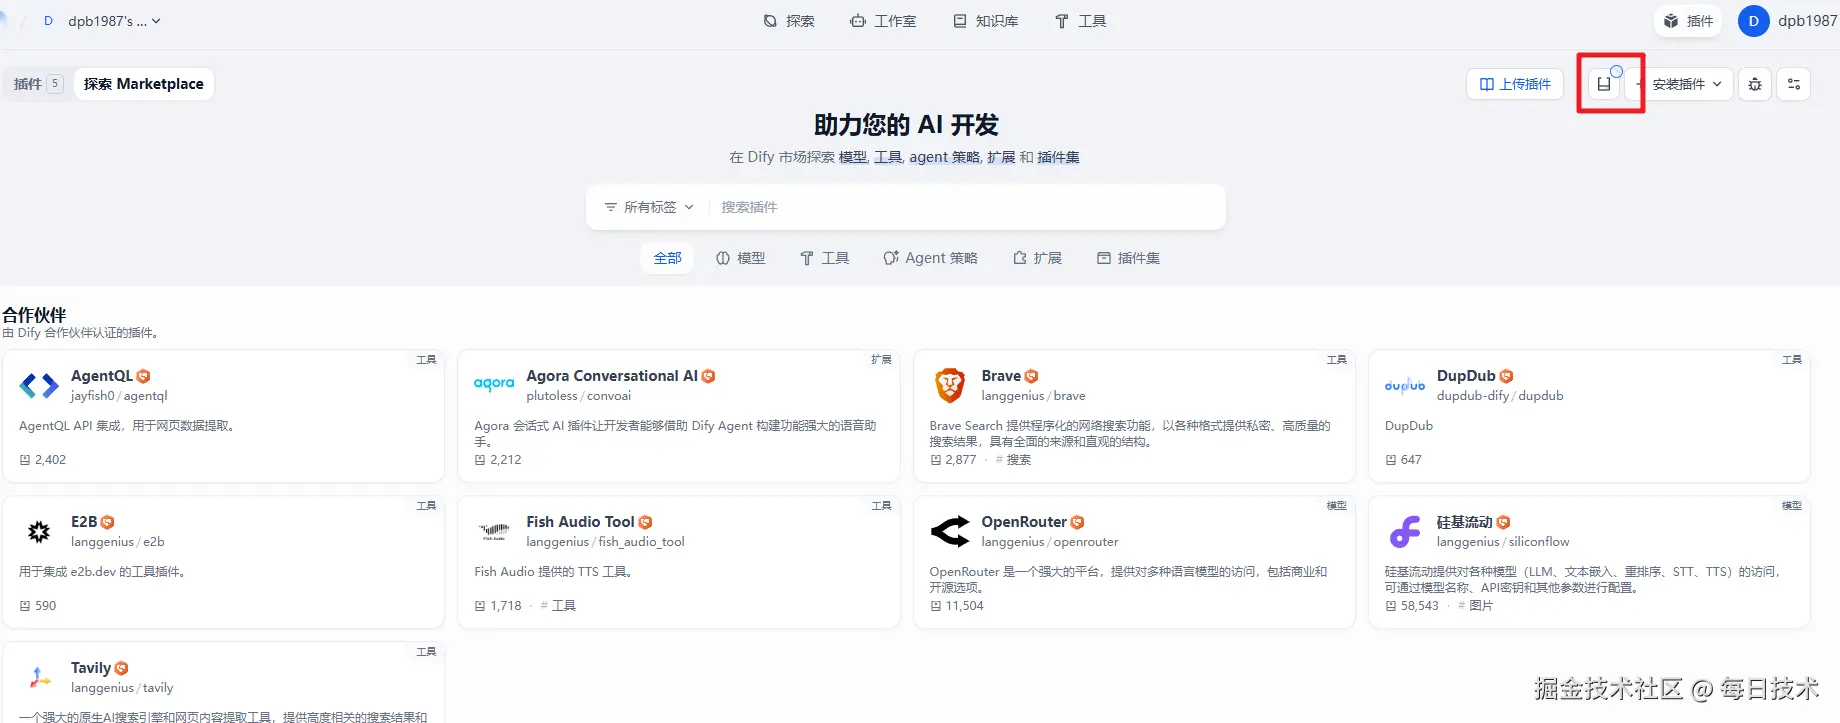
Task: Click the 图片 tag on 硅基流动 card
Action: click(x=1475, y=606)
